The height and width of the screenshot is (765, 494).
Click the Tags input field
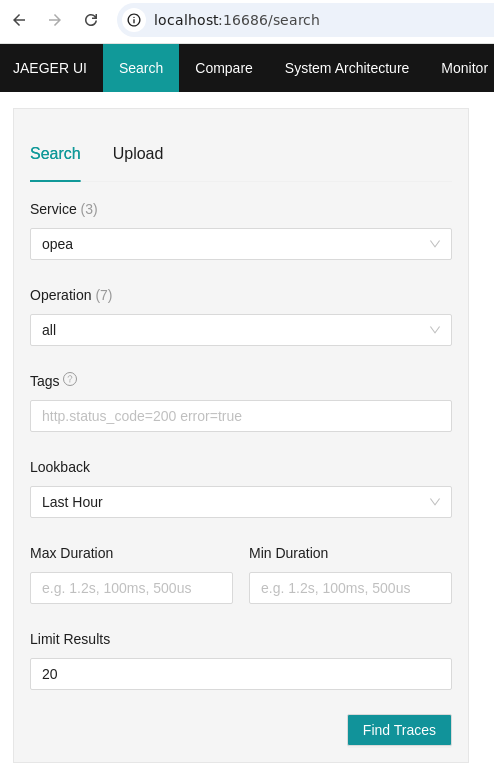[241, 416]
